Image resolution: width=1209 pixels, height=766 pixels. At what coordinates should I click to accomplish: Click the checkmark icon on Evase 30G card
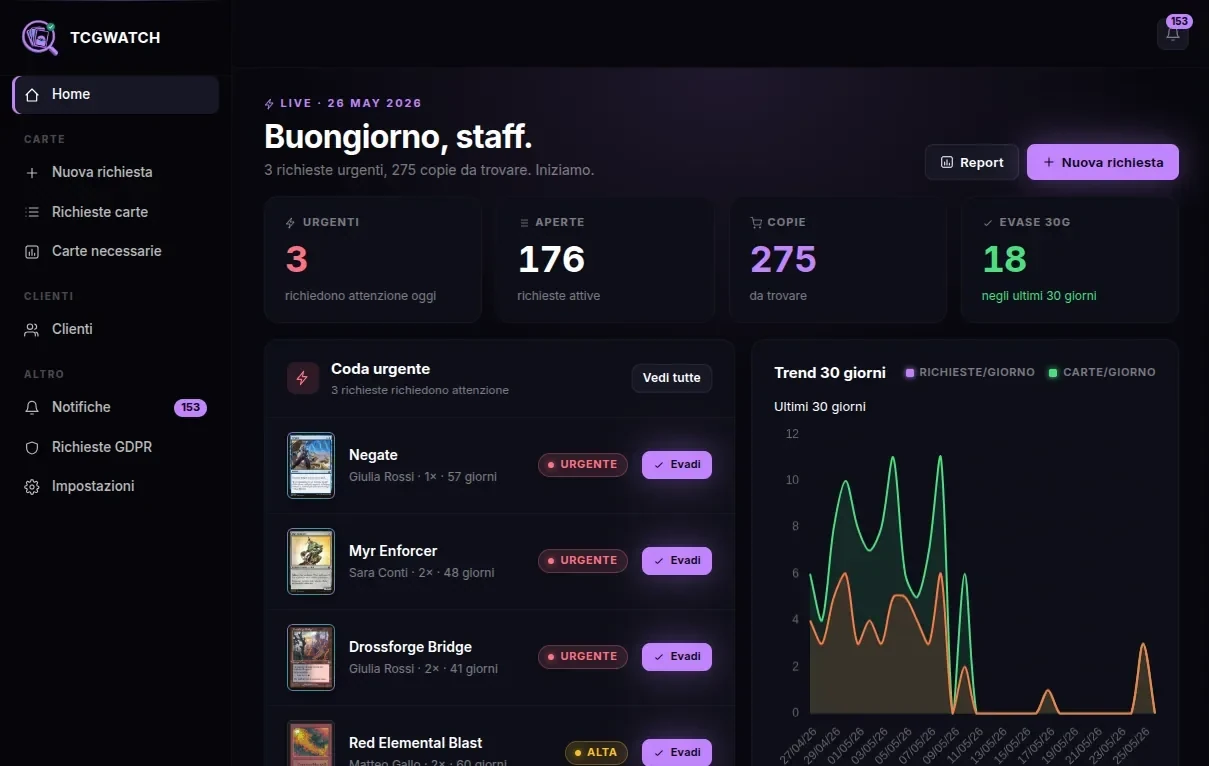988,223
